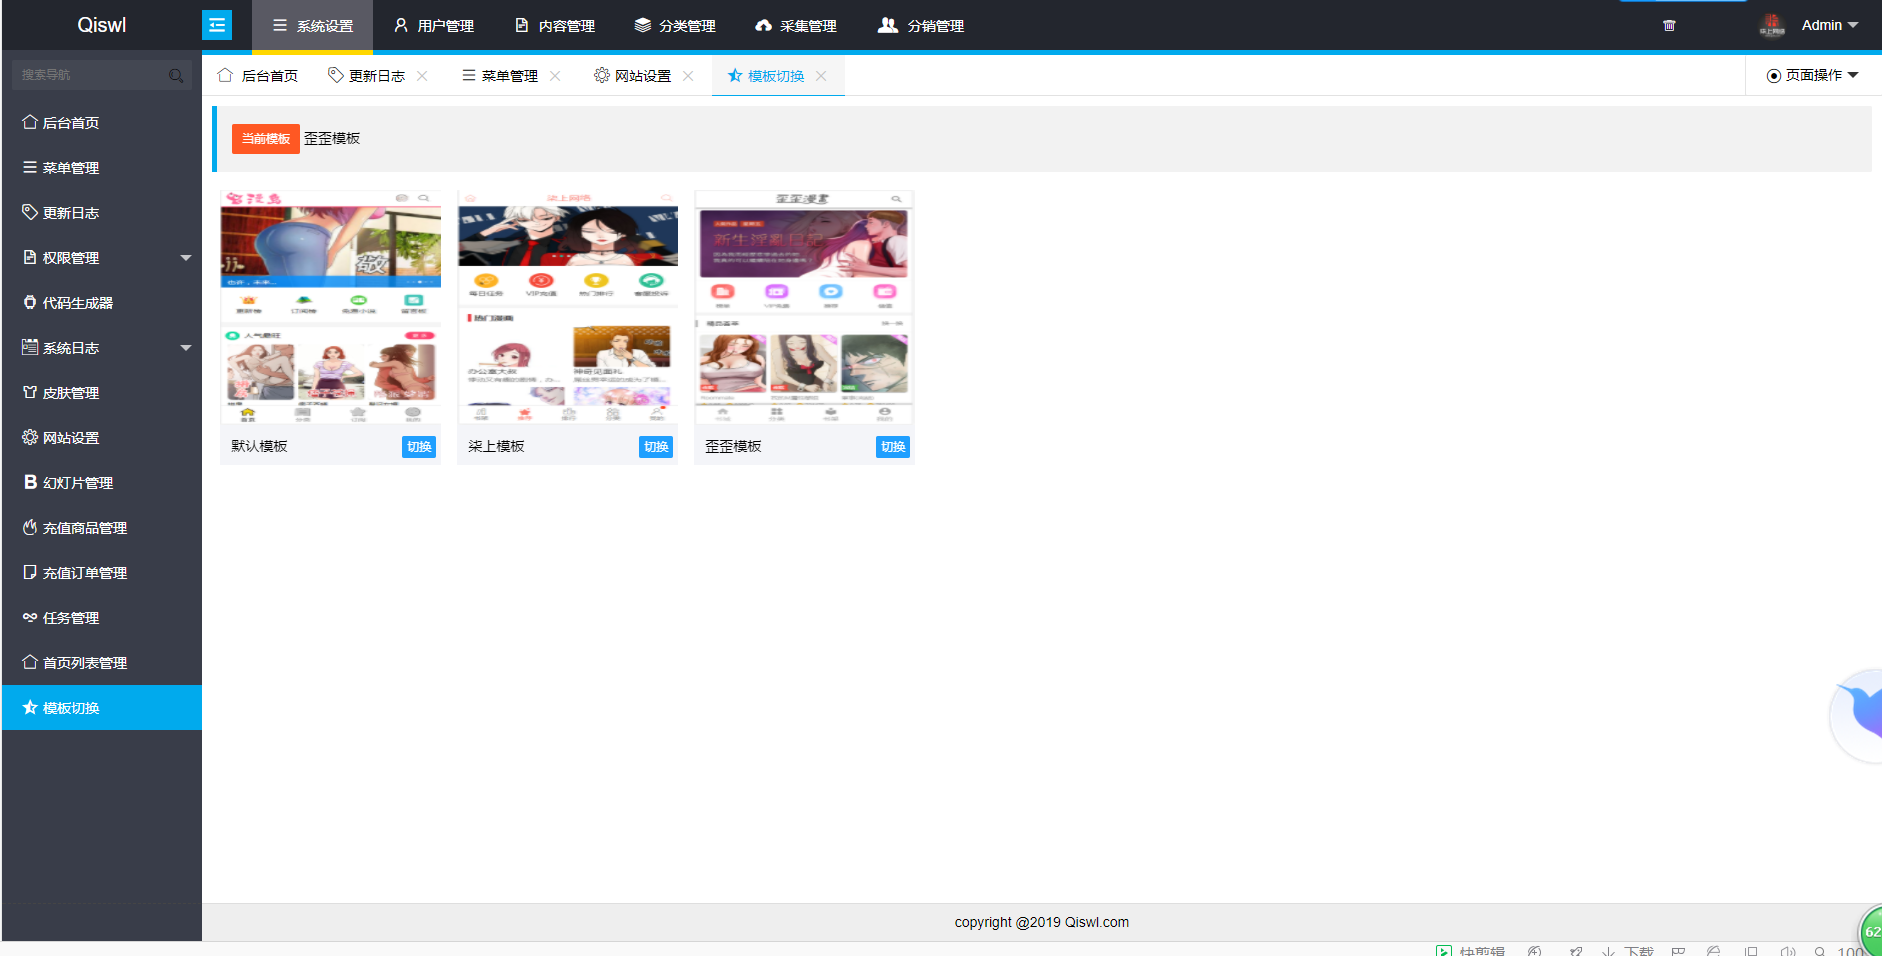The width and height of the screenshot is (1882, 956).
Task: Collapse the sidebar using the hamburger icon
Action: (217, 24)
